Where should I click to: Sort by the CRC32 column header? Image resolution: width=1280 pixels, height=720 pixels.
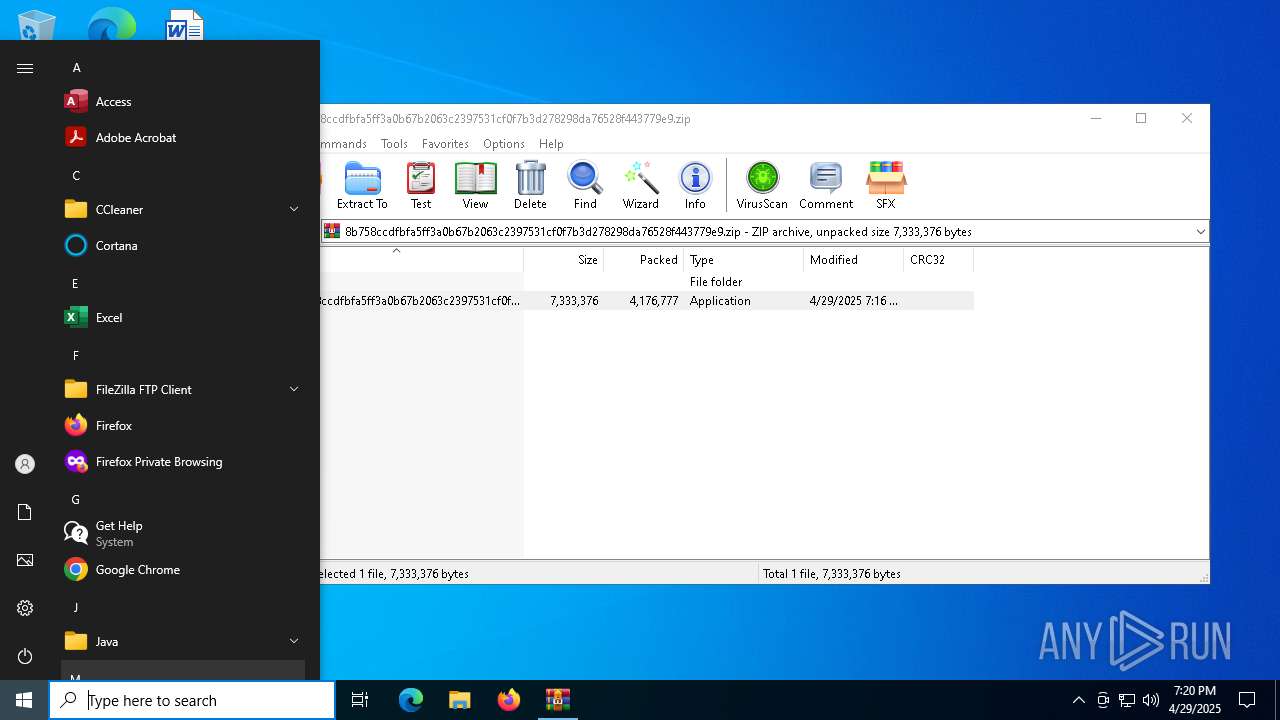click(x=939, y=260)
